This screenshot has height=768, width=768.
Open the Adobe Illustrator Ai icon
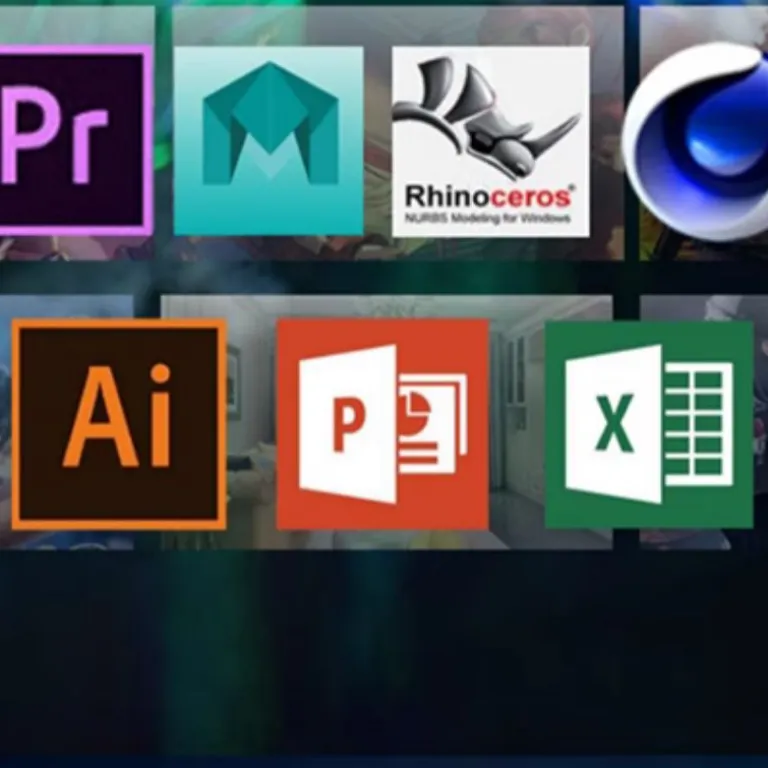tap(119, 424)
